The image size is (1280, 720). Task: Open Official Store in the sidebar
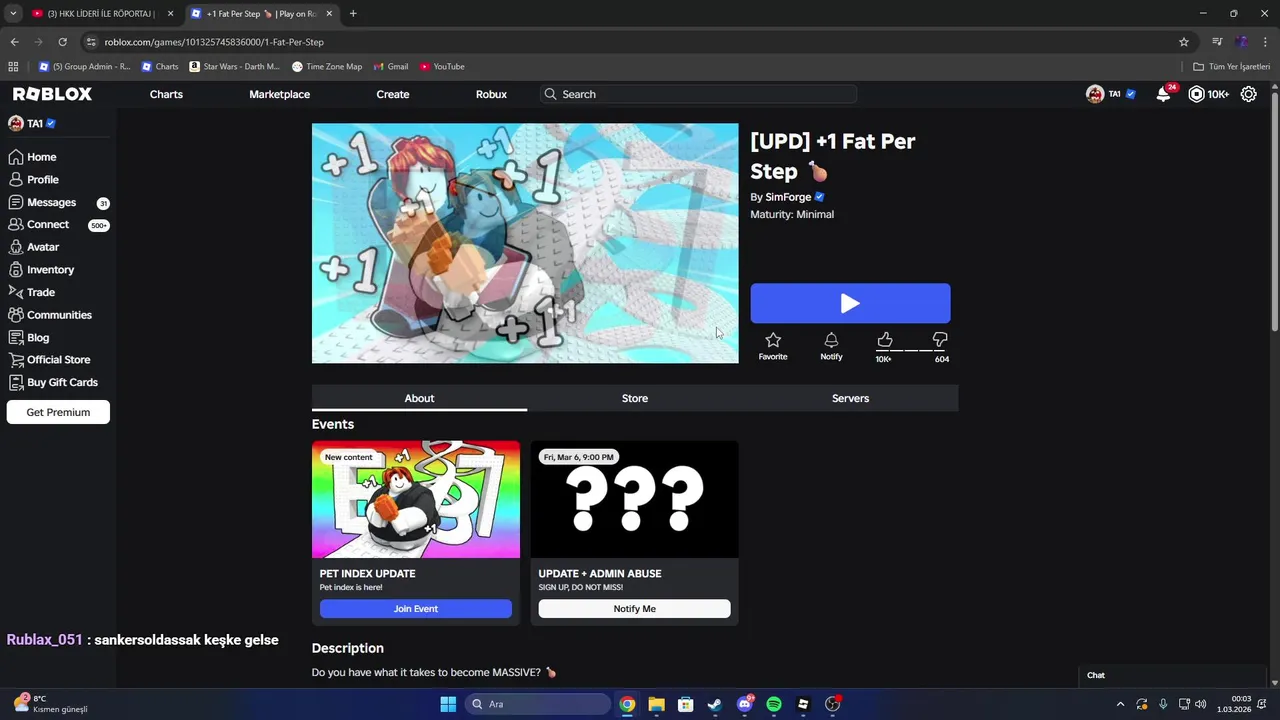[49, 360]
